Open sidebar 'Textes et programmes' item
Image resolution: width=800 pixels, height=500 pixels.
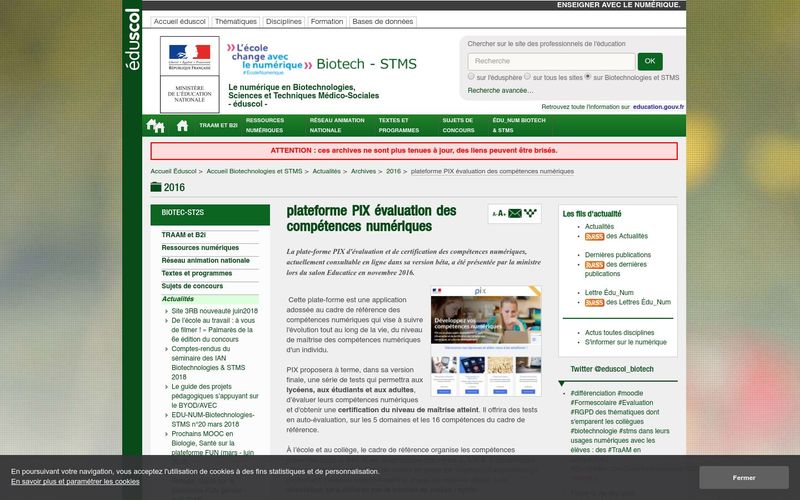tap(196, 273)
